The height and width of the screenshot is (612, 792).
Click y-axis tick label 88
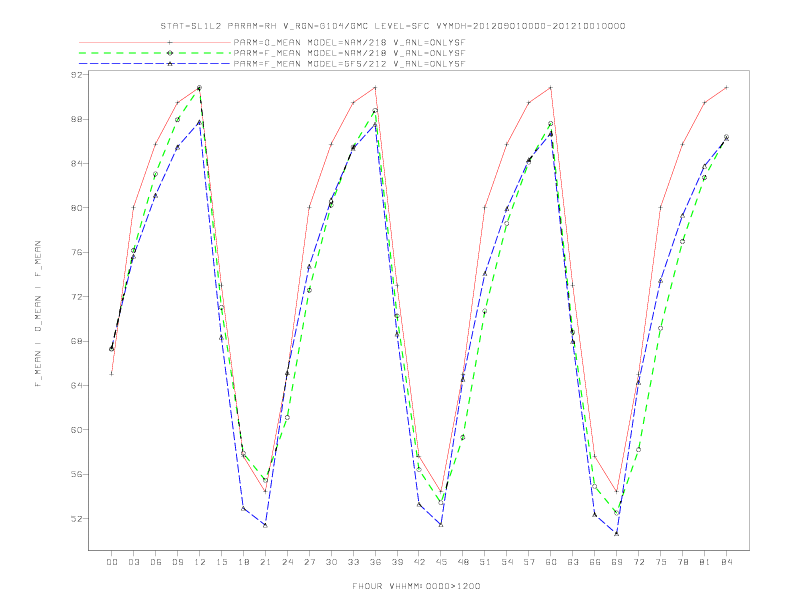click(79, 119)
